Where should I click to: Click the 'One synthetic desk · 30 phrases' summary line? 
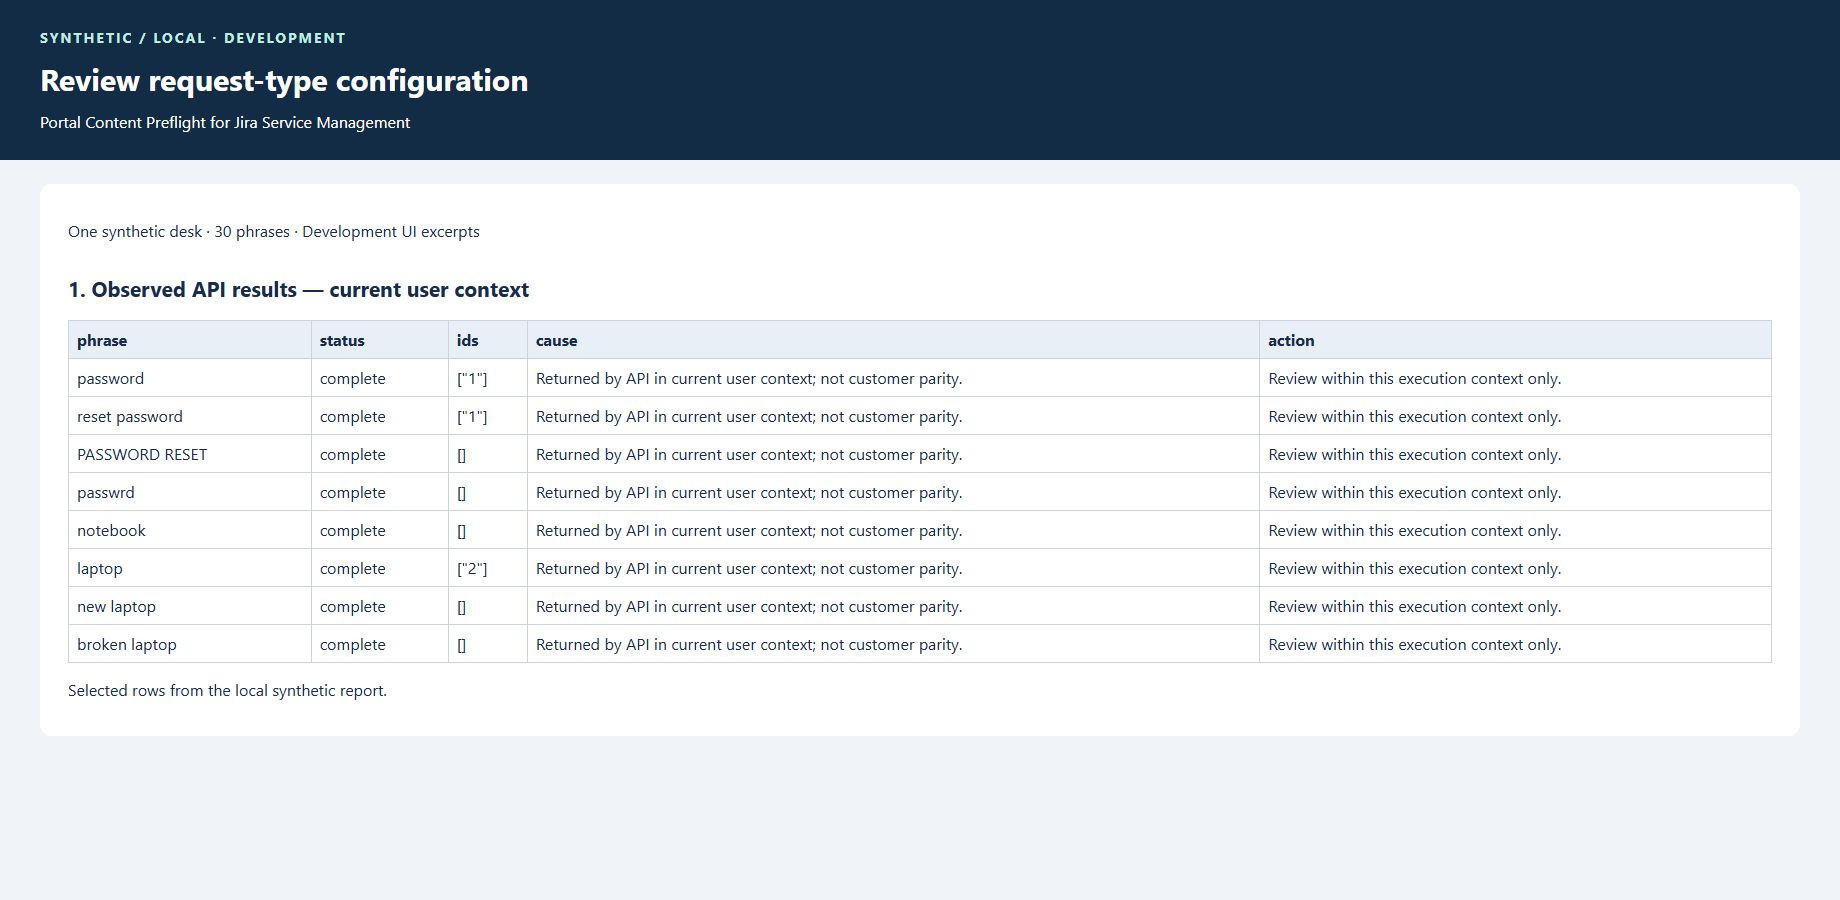(274, 232)
